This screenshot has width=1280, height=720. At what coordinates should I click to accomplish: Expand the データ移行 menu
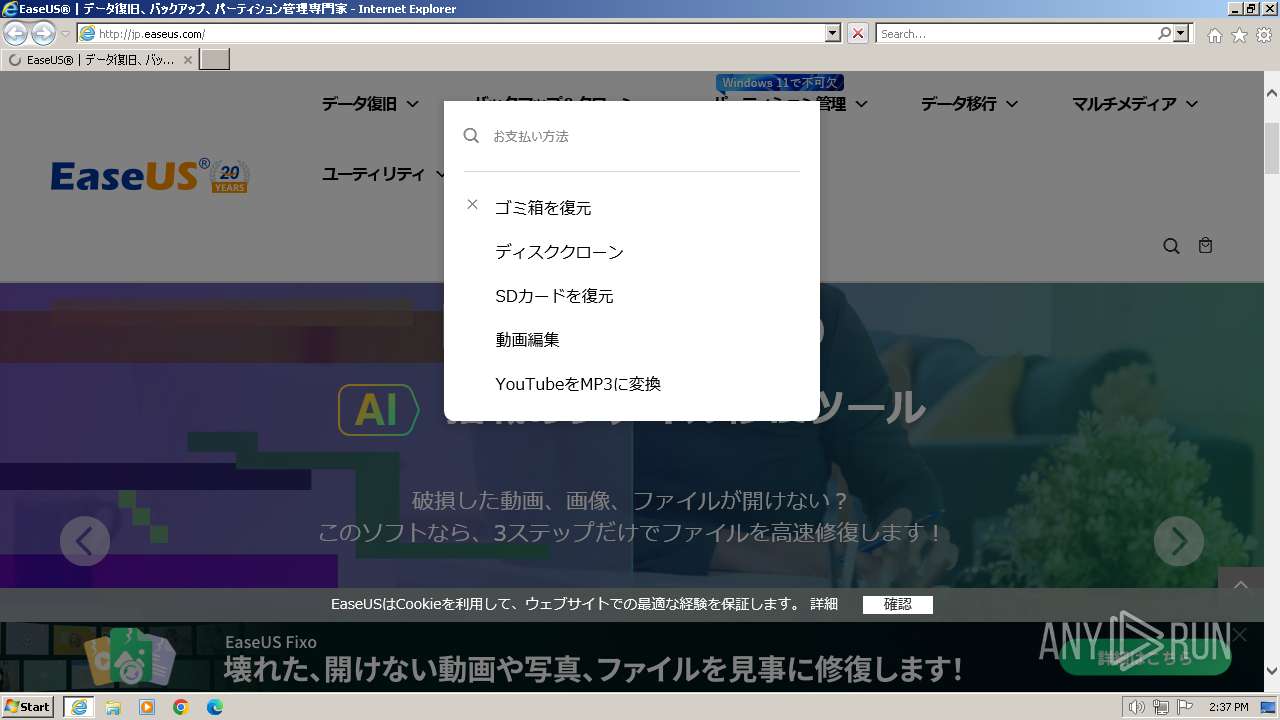tap(969, 104)
